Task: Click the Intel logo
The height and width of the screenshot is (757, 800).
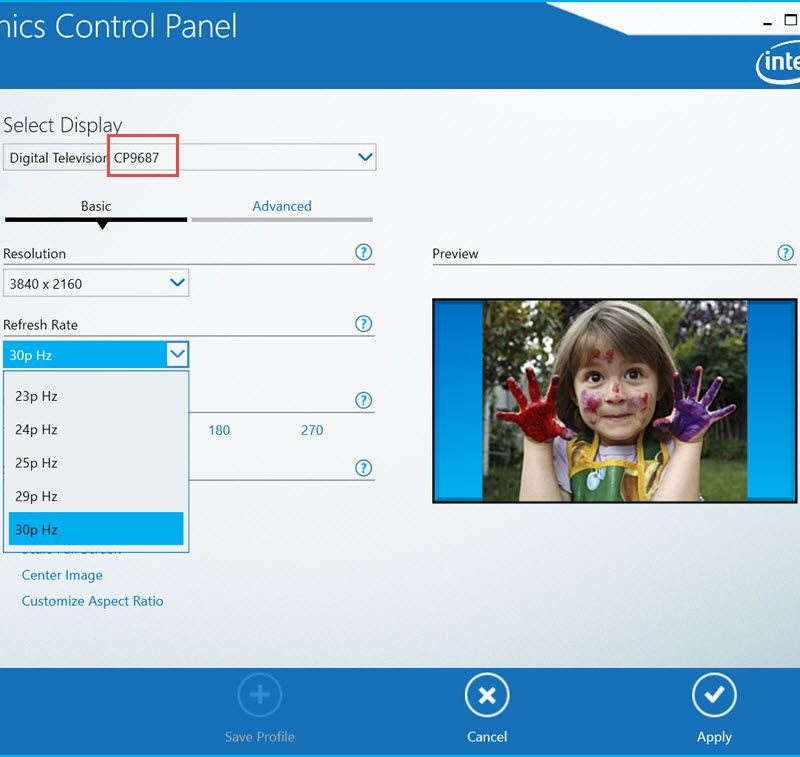Action: pos(779,62)
